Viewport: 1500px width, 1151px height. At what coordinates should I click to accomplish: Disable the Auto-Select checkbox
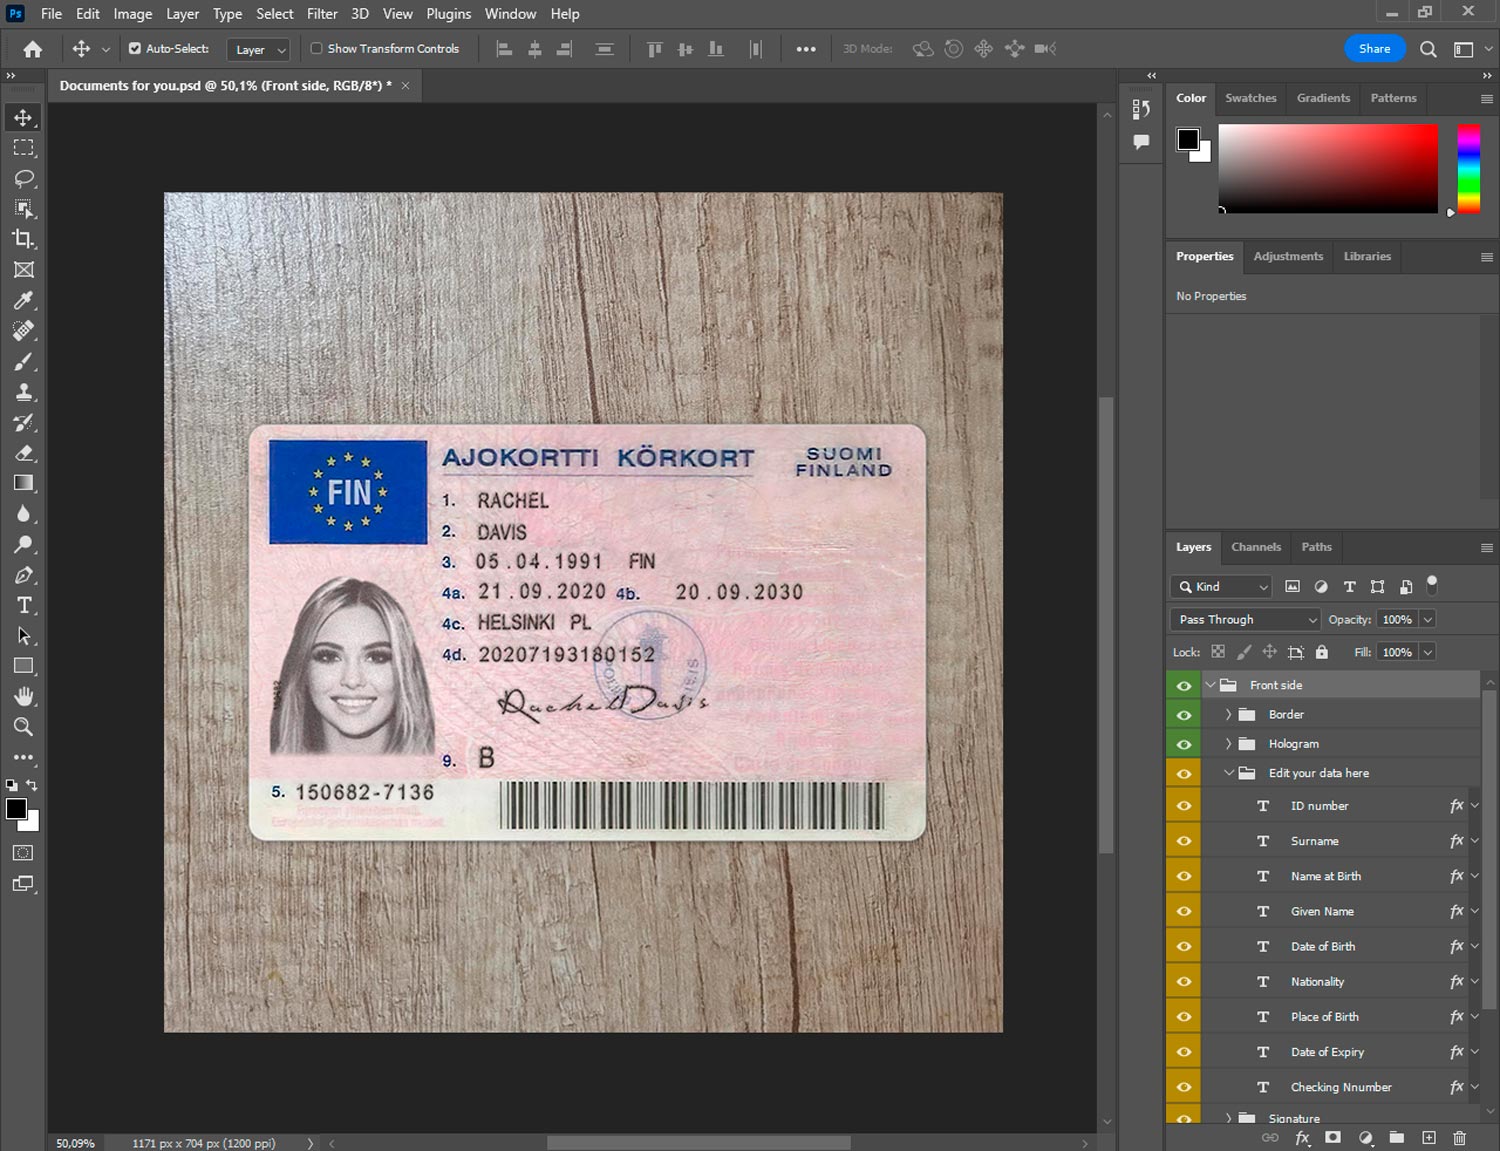[x=135, y=48]
